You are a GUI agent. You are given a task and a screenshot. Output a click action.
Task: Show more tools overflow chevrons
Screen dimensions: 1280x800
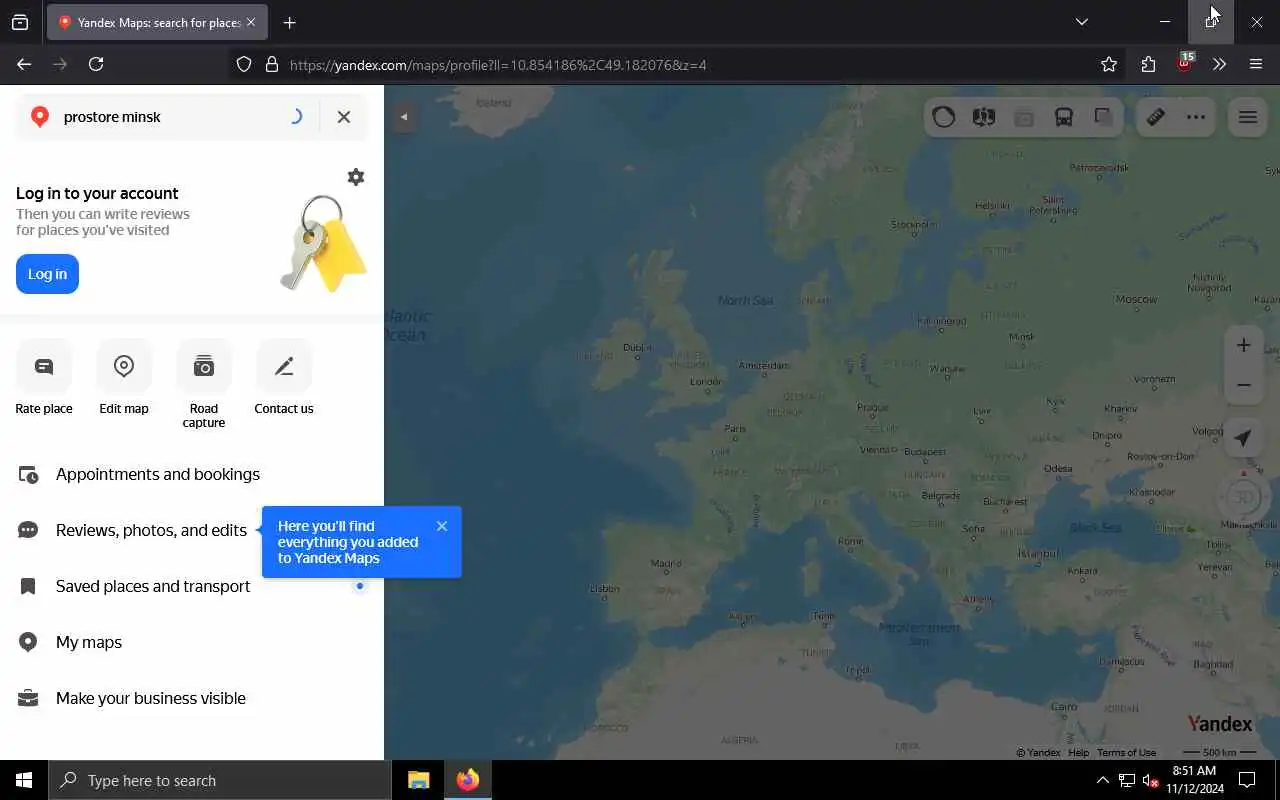1219,65
